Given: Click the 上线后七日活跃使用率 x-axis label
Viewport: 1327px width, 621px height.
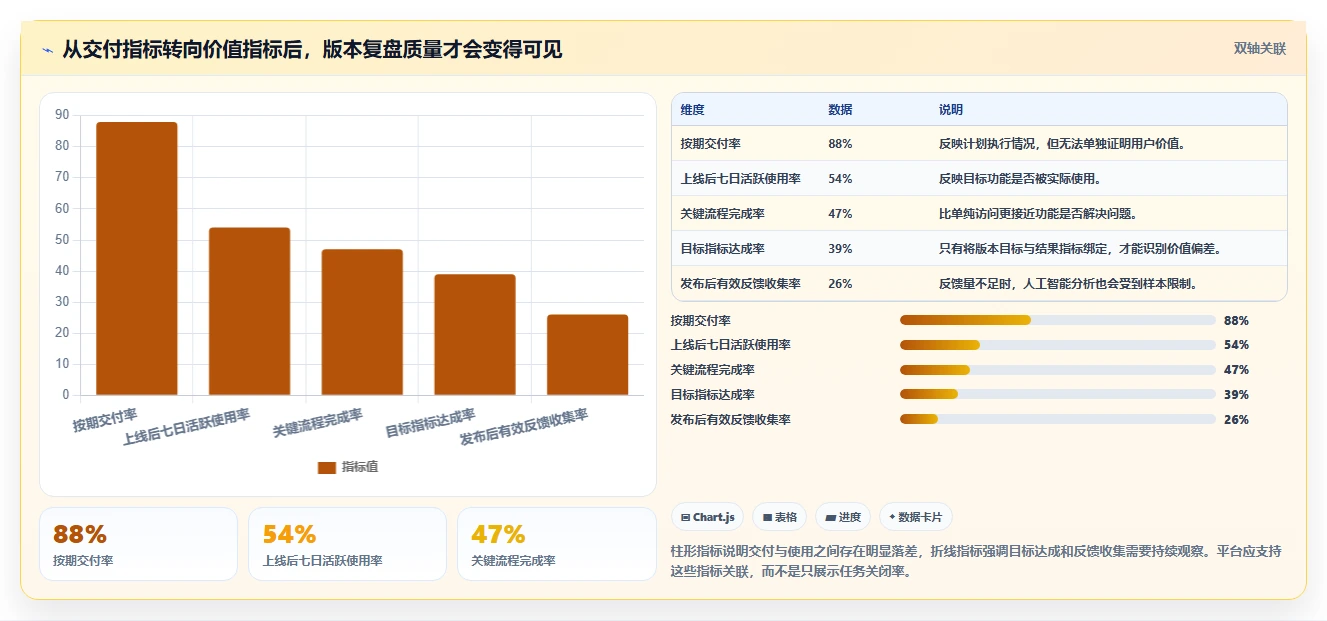Looking at the screenshot, I should (186, 427).
